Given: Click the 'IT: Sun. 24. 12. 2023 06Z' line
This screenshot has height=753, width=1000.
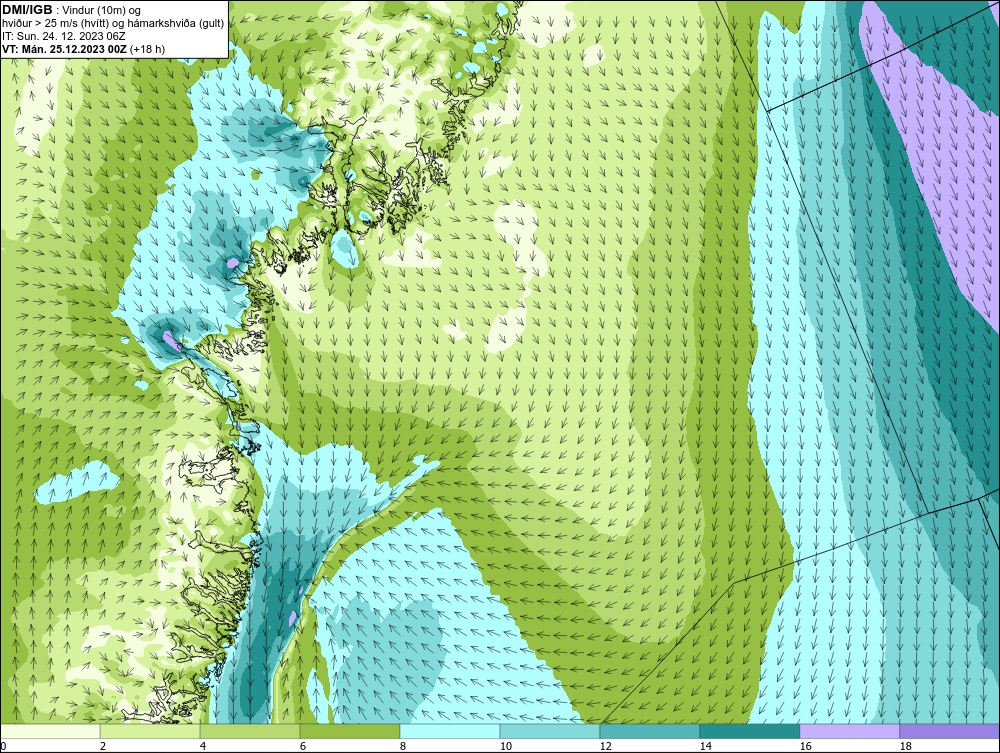Looking at the screenshot, I should coord(64,36).
